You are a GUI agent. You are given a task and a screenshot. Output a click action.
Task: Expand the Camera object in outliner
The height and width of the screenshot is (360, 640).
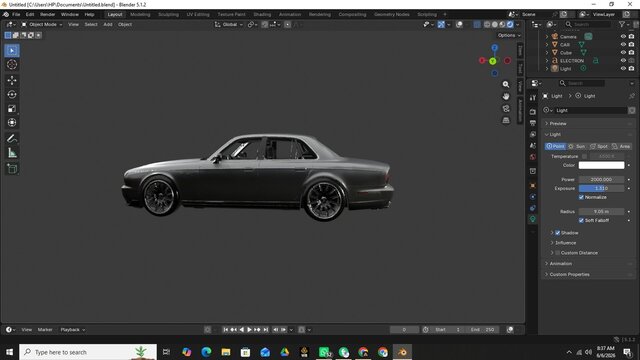pyautogui.click(x=547, y=37)
